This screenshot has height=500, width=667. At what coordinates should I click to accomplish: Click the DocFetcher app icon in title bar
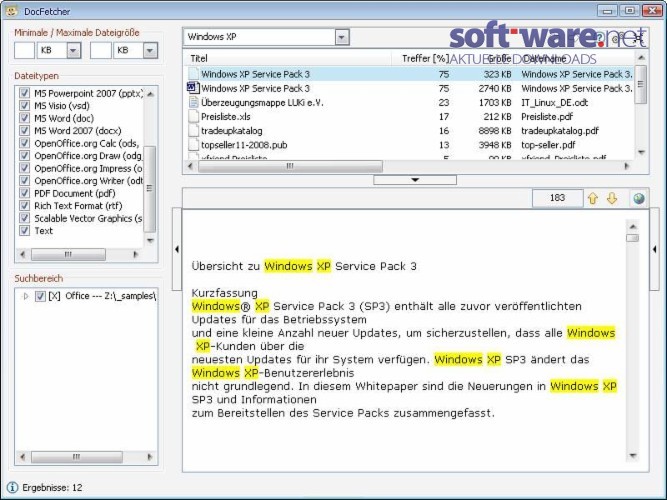click(11, 11)
